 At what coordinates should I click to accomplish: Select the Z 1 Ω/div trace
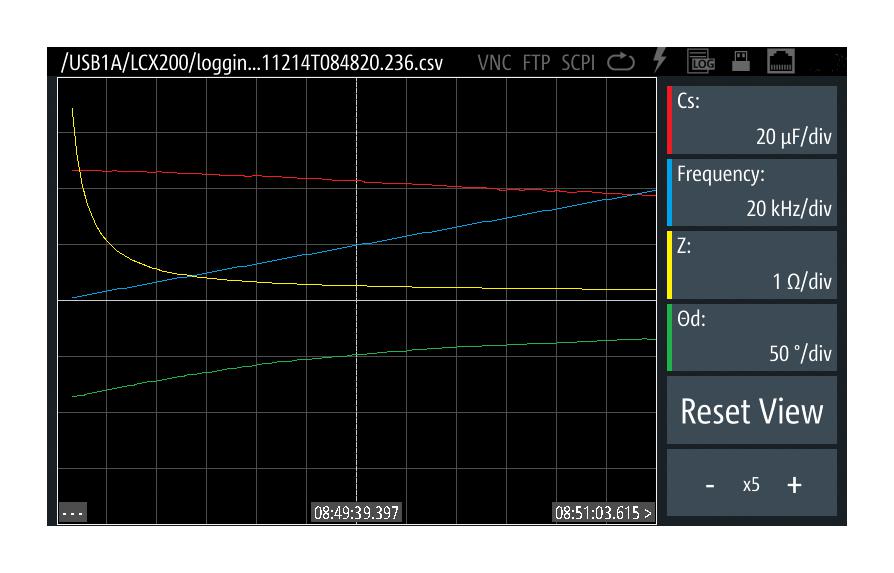click(752, 265)
